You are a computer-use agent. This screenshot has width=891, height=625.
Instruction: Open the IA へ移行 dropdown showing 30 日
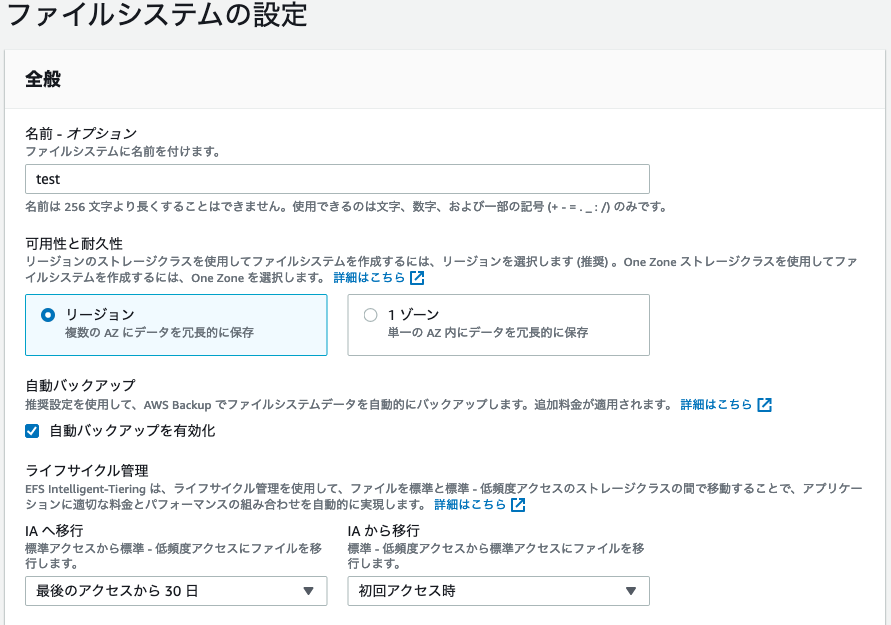point(176,591)
